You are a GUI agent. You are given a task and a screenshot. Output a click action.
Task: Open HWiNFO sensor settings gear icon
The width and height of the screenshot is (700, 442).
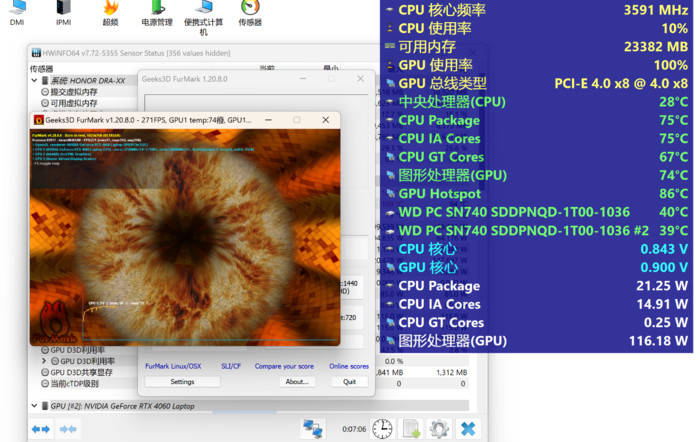(x=439, y=429)
